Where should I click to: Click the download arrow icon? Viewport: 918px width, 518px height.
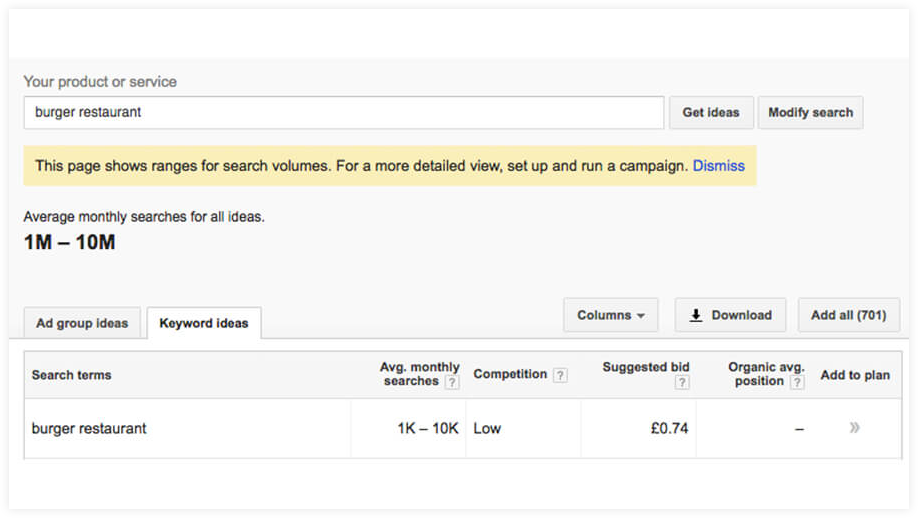pos(696,315)
